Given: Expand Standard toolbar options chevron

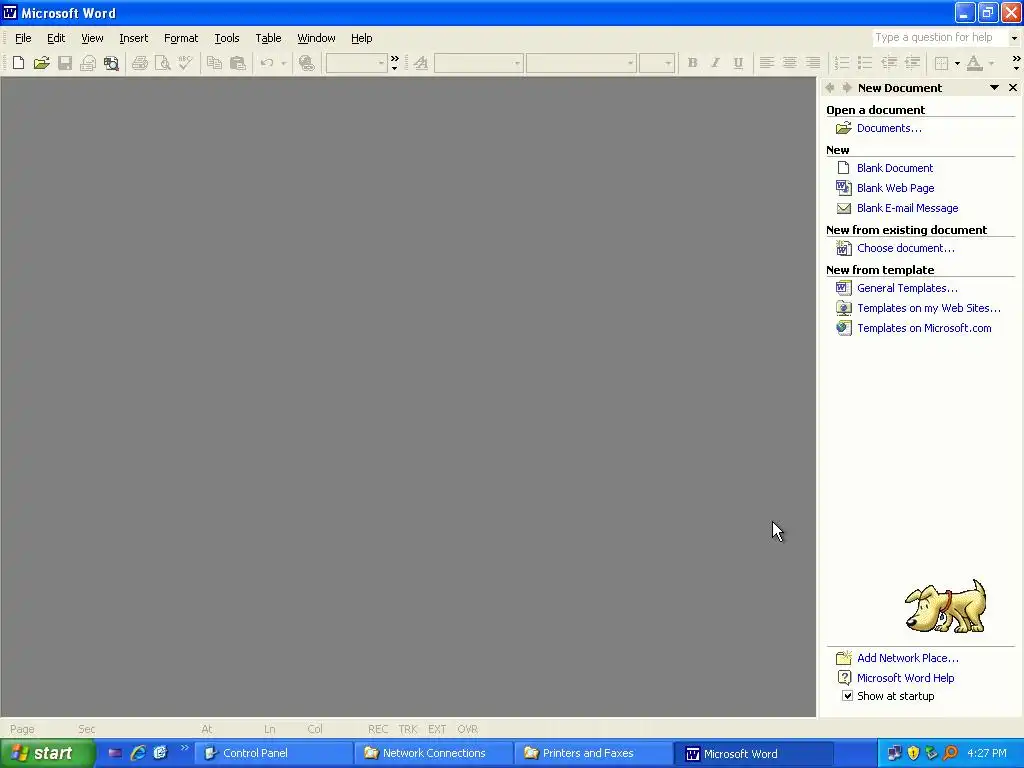Looking at the screenshot, I should click(394, 63).
